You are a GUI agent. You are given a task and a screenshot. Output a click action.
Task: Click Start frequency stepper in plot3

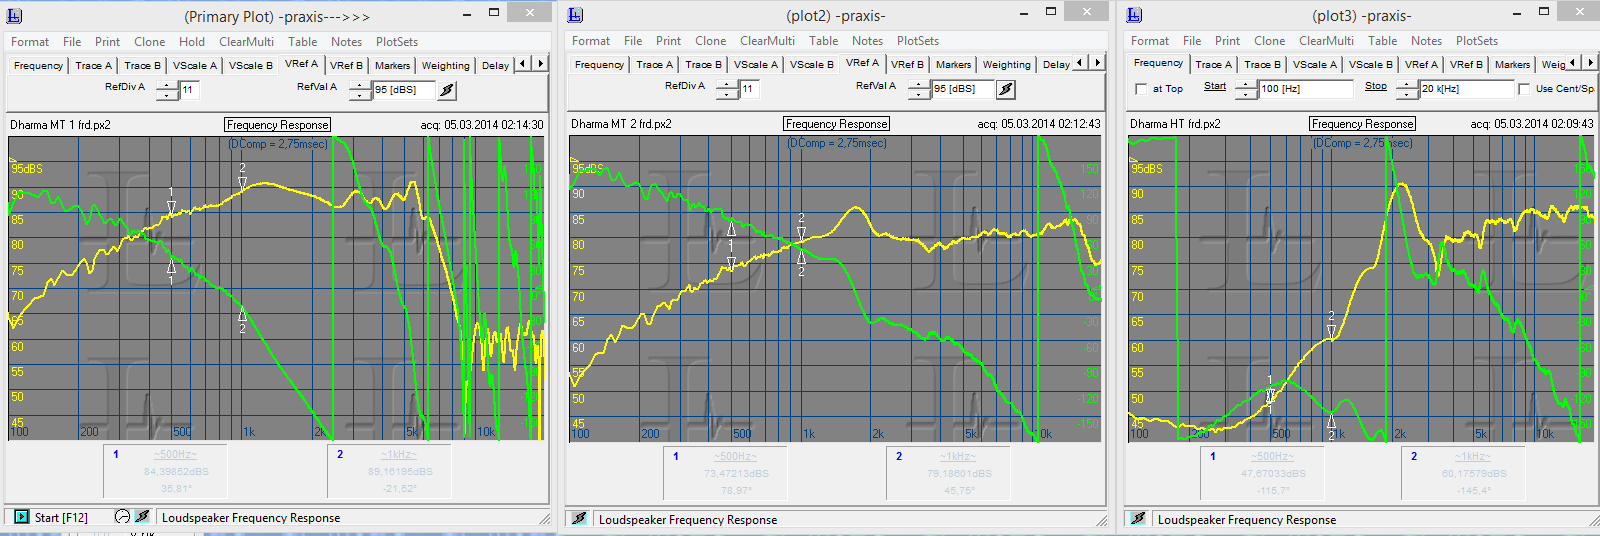(x=1246, y=89)
